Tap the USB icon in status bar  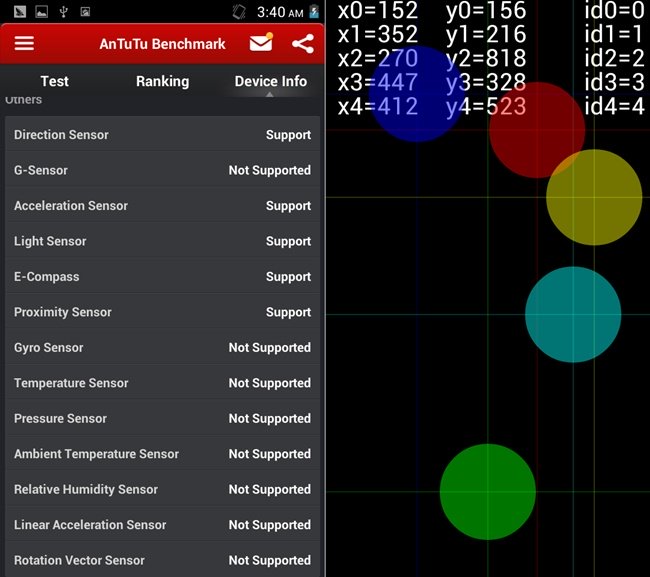coord(63,13)
